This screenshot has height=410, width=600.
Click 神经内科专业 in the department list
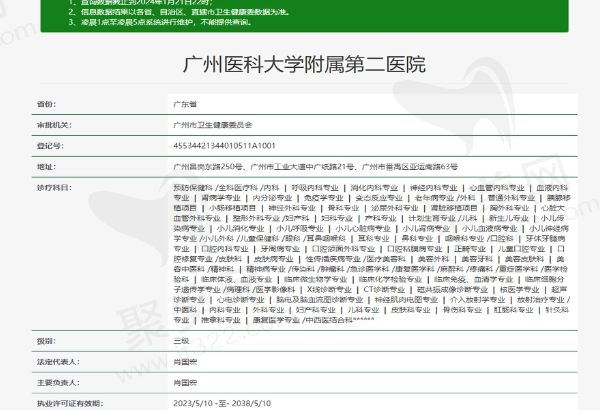(434, 188)
